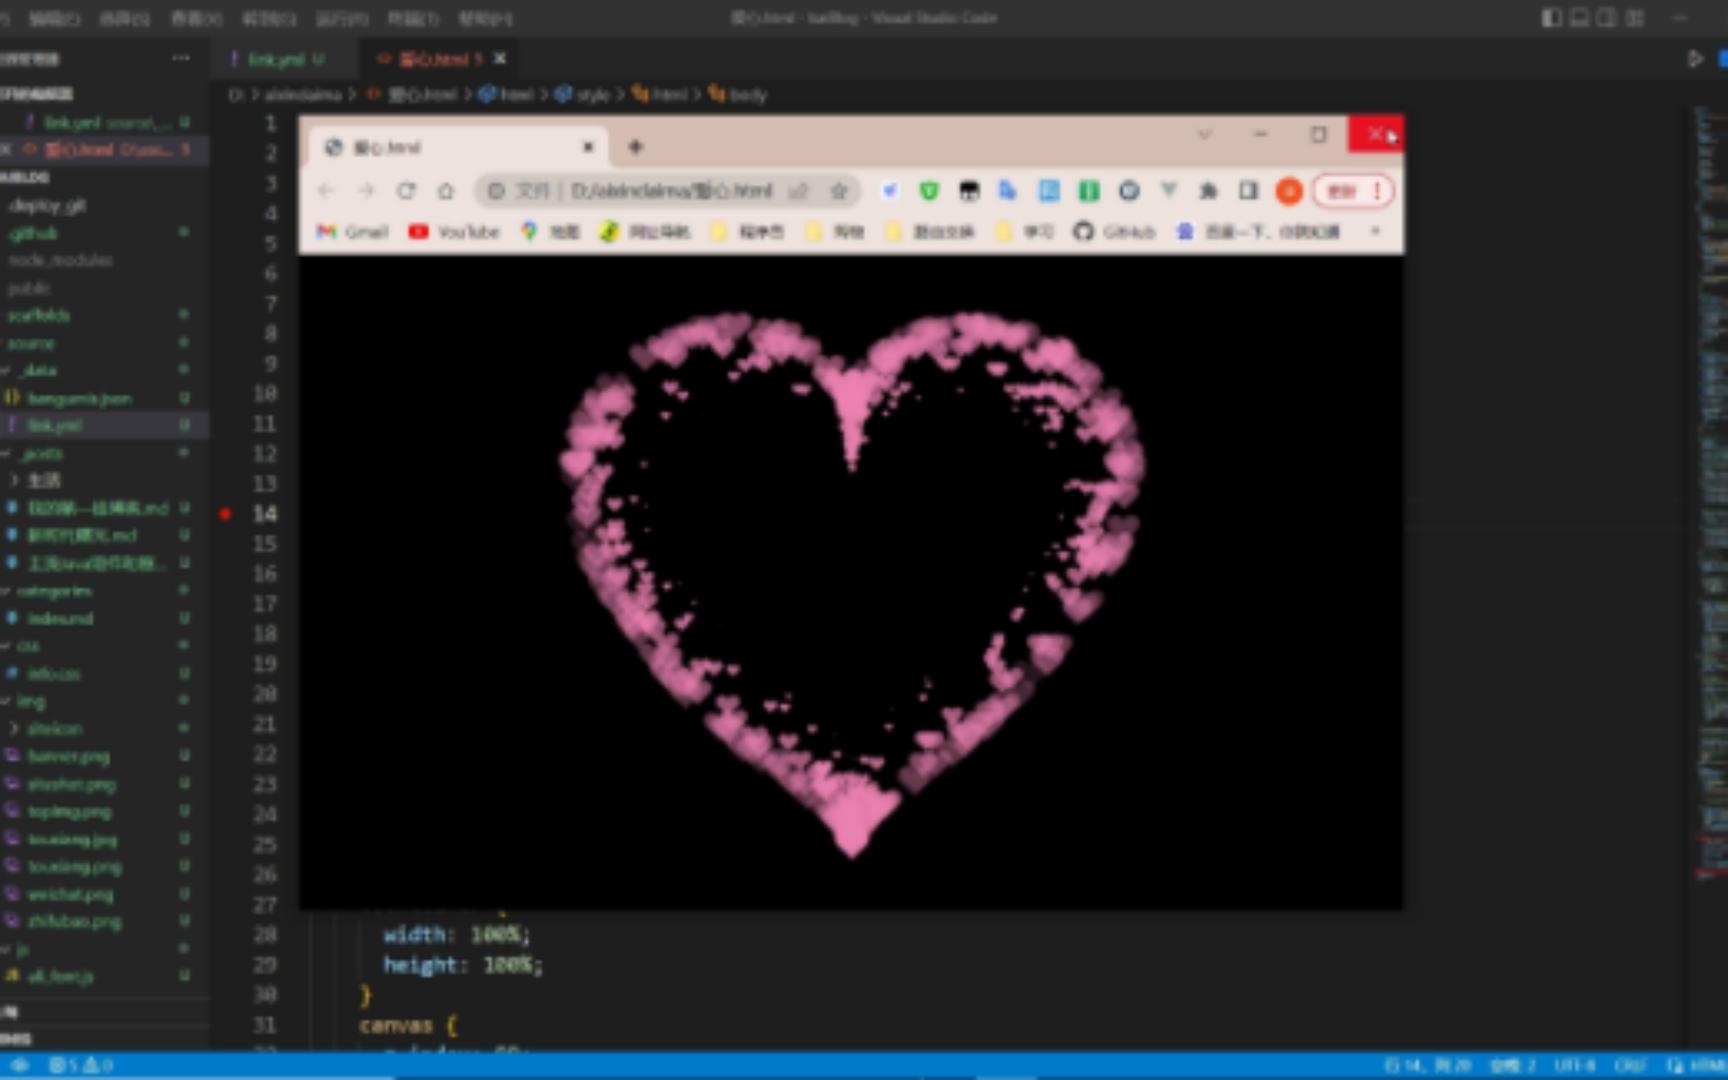Click the orange extension icon beside the update button
The image size is (1728, 1080).
pyautogui.click(x=1289, y=191)
